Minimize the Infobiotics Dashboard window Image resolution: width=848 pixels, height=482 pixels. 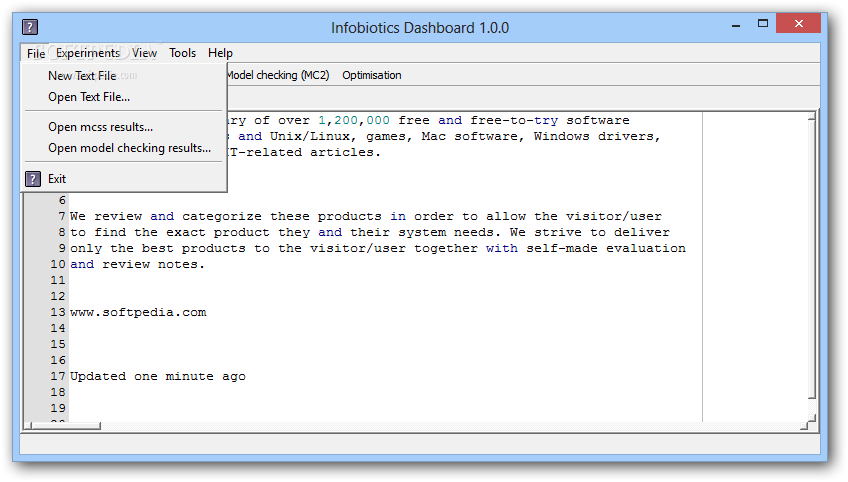click(736, 25)
